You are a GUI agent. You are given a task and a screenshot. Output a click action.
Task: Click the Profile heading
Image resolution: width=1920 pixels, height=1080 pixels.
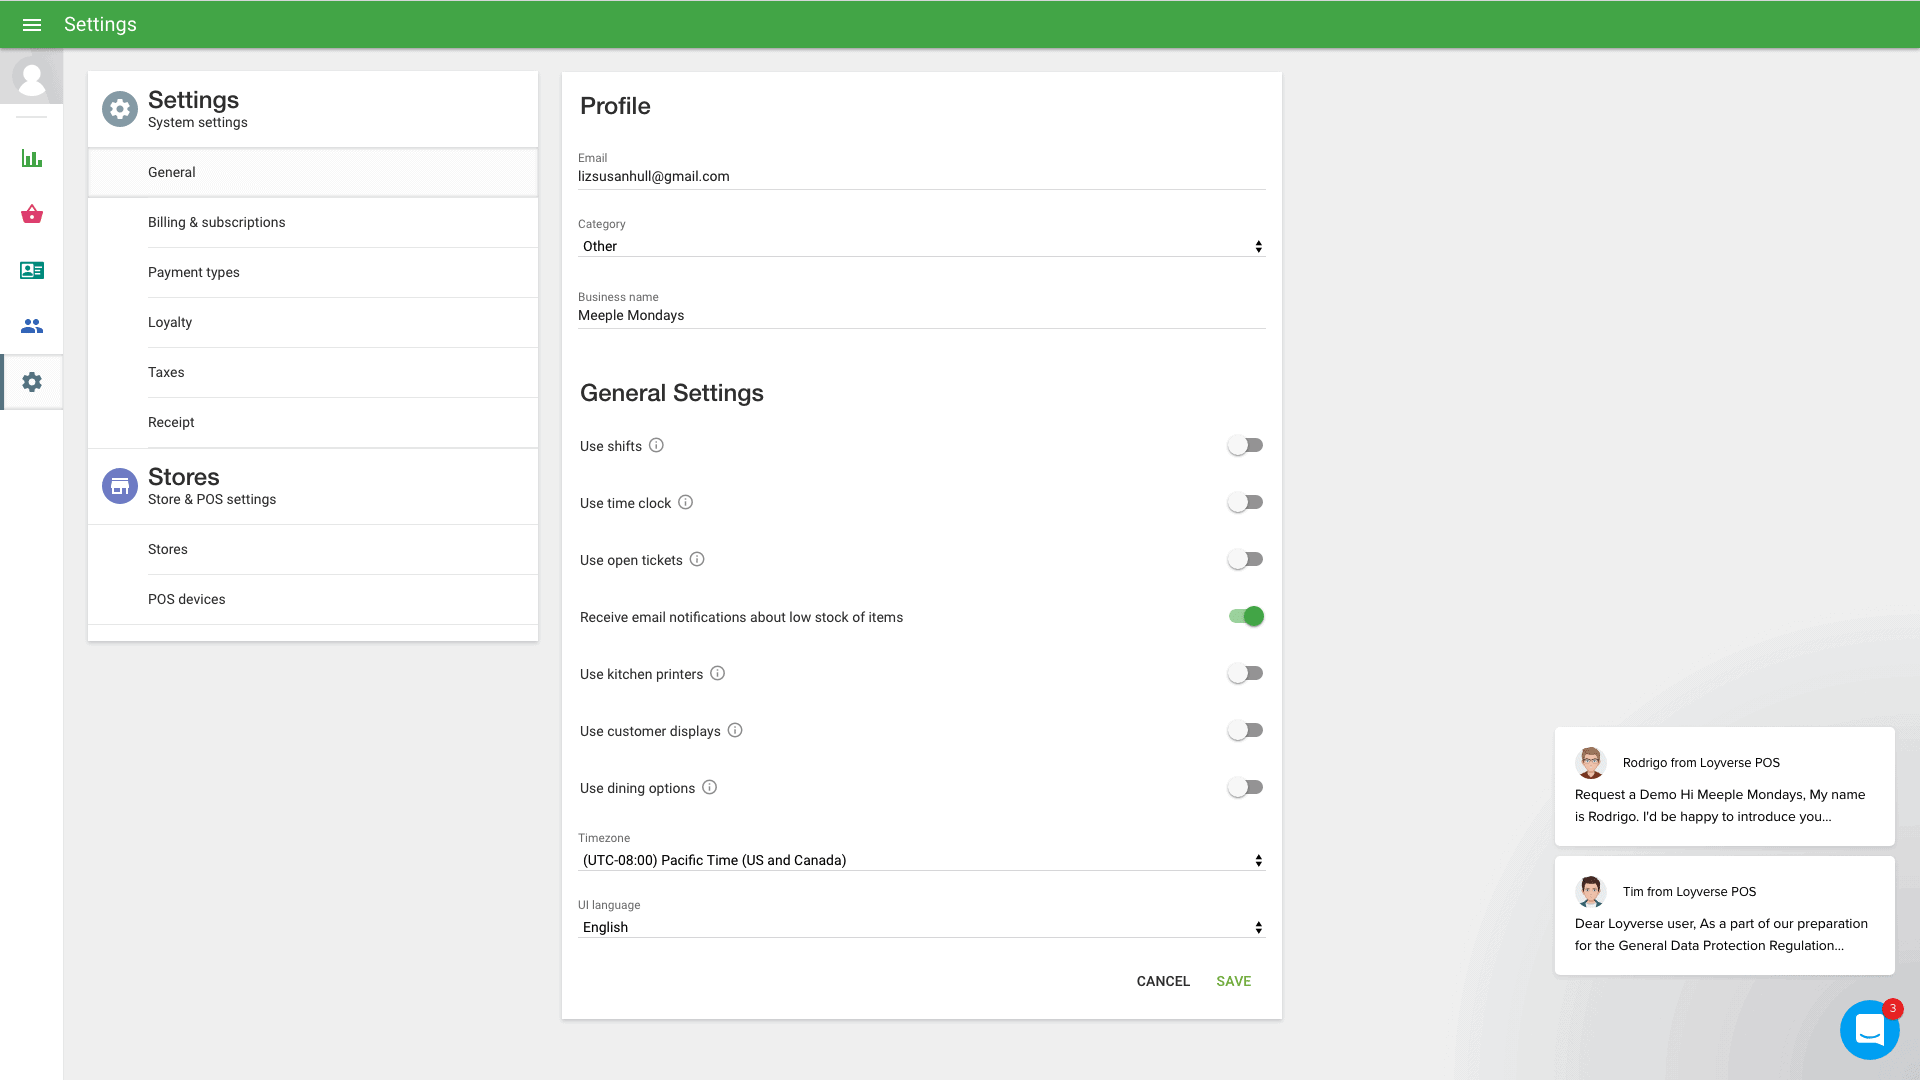click(x=615, y=106)
